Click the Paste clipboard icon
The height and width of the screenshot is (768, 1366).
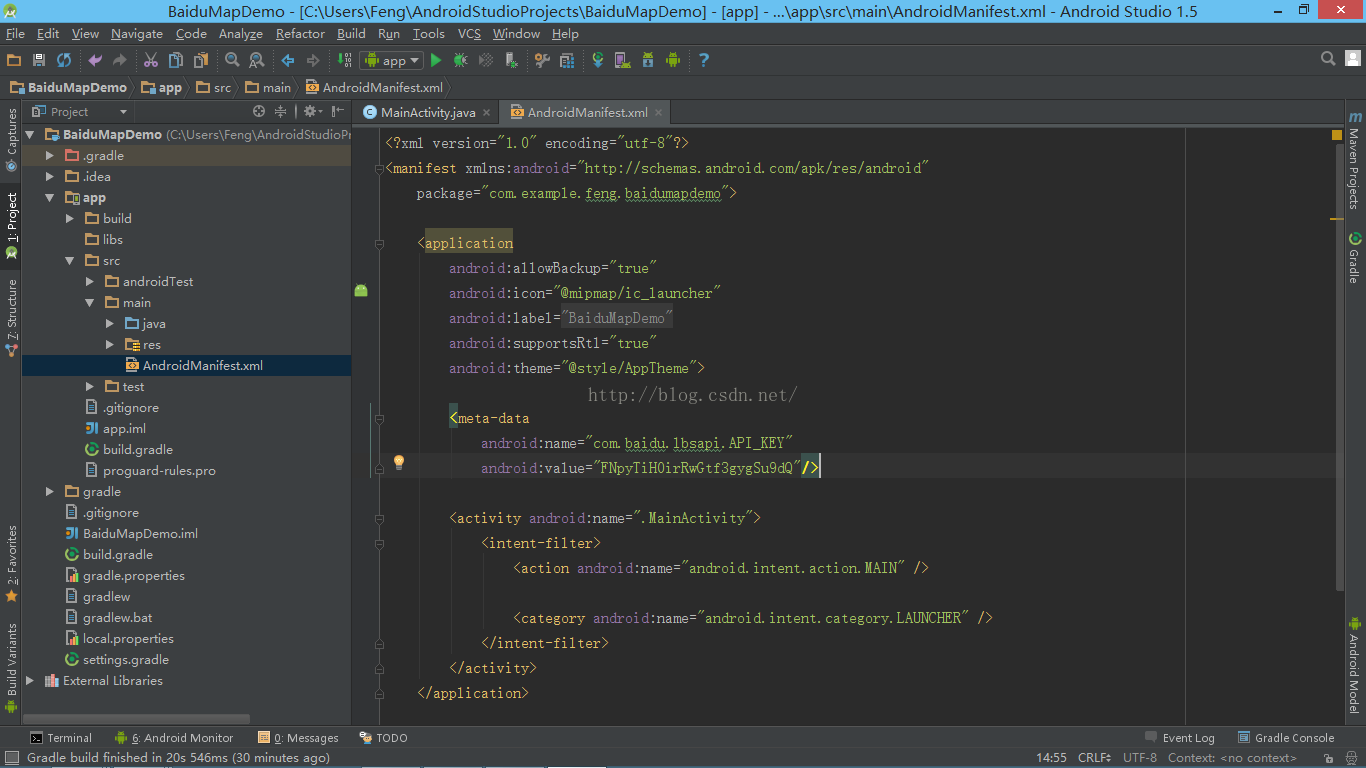coord(200,60)
